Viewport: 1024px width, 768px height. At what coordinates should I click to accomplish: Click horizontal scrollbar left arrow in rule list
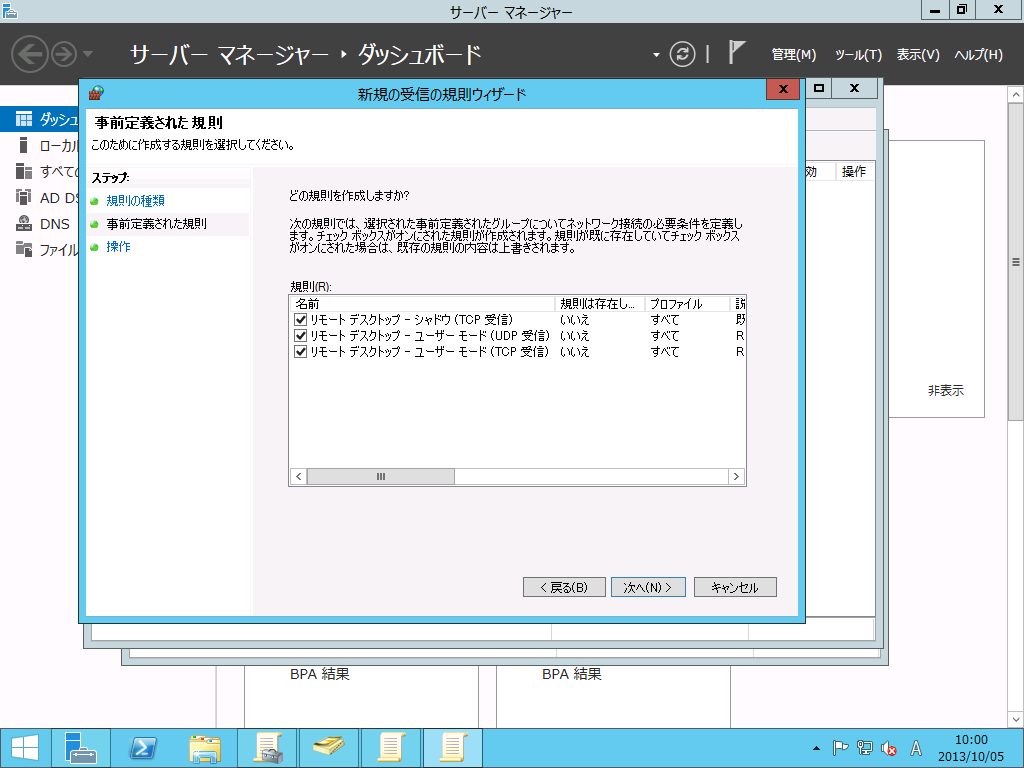coord(298,477)
